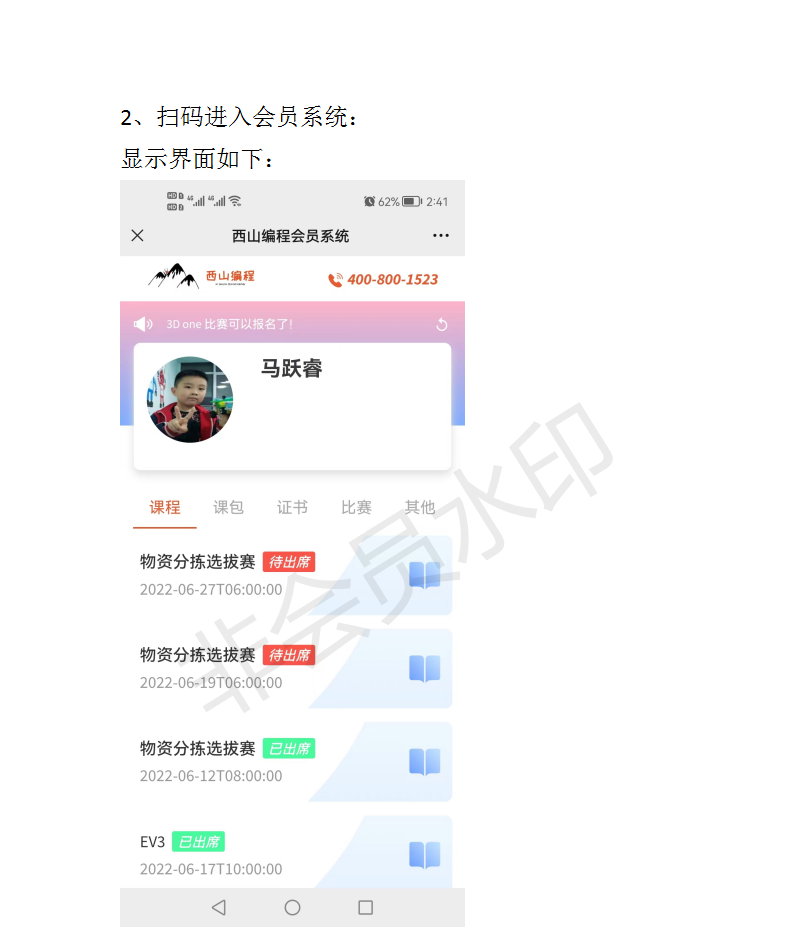This screenshot has height=934, width=793.
Task: Click the refresh arrow icon in banner
Action: pos(441,324)
